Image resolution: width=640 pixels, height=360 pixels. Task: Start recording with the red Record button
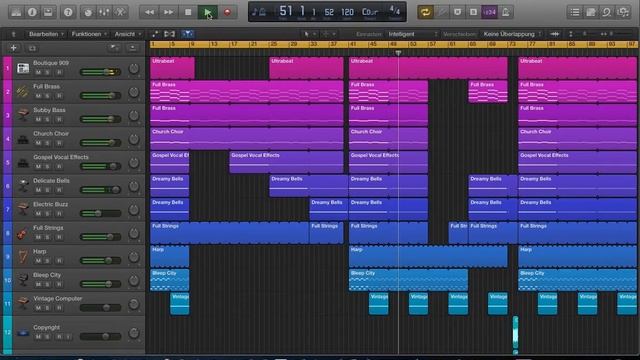coord(227,12)
